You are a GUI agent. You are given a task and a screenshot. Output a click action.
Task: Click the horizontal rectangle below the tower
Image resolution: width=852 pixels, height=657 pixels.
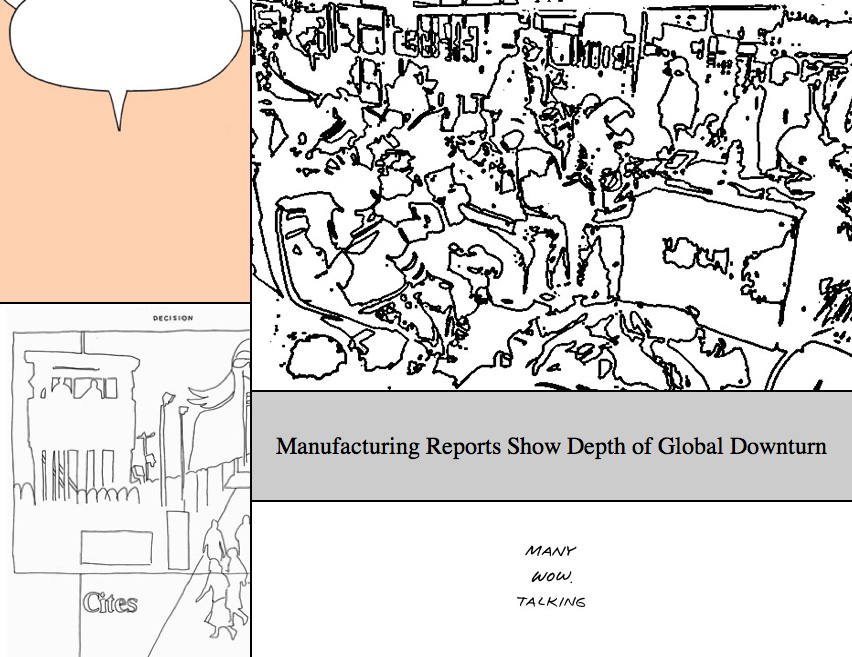pos(116,547)
